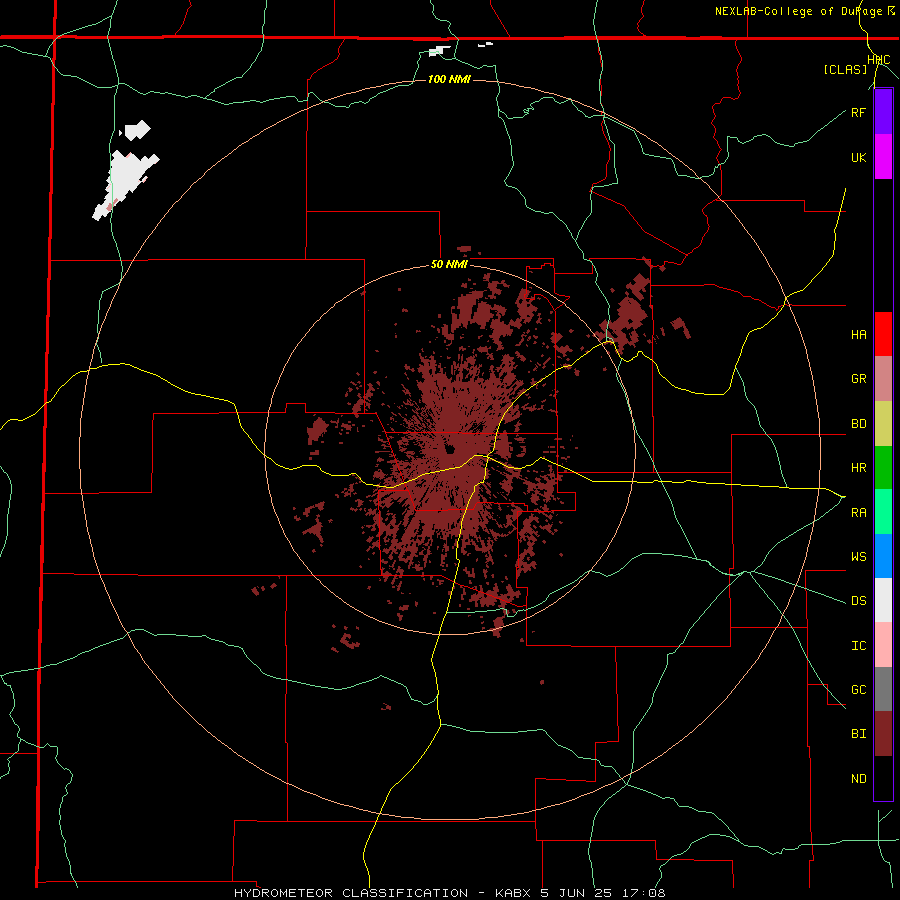Click the BD legend label

tap(858, 424)
